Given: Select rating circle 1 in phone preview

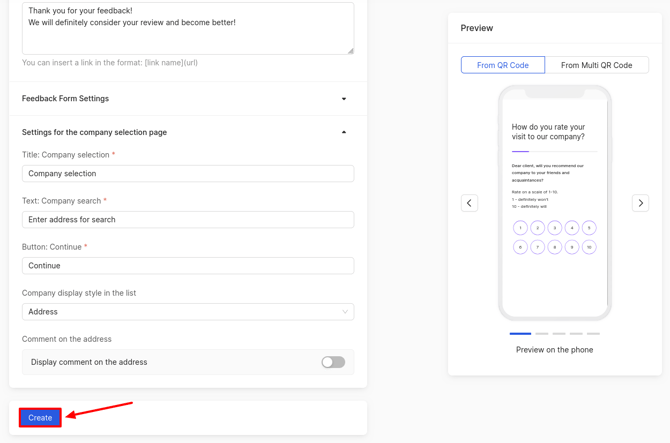Looking at the screenshot, I should pyautogui.click(x=520, y=228).
